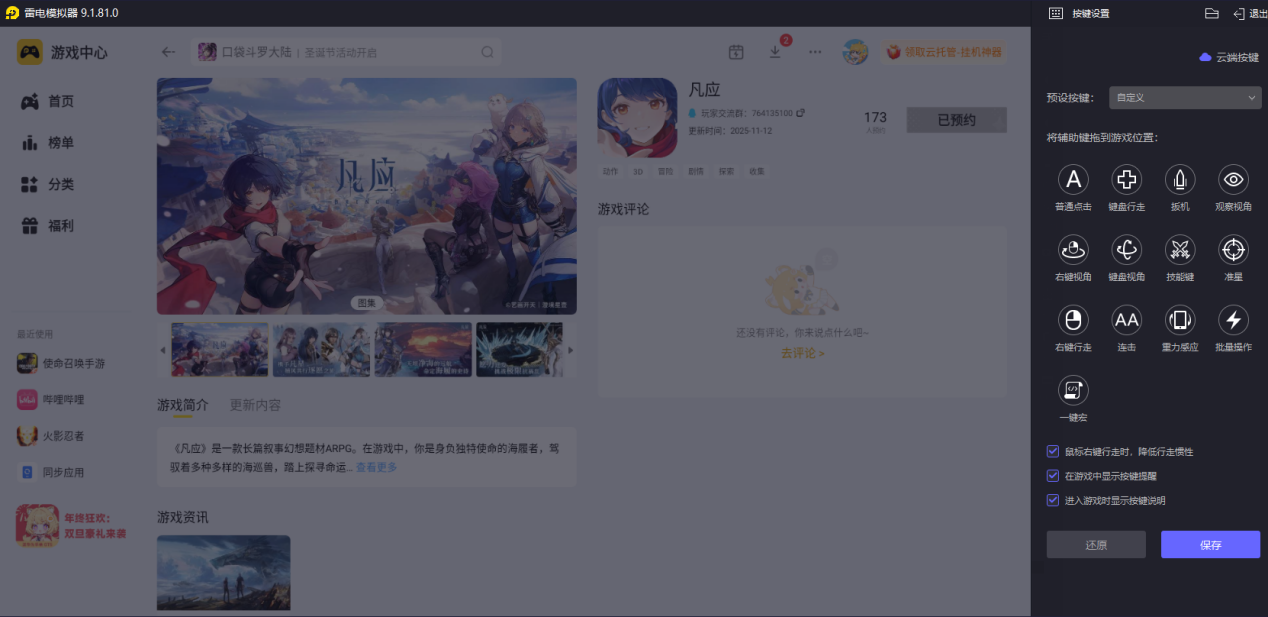The image size is (1268, 617).
Task: Select the 键盘视角 icon
Action: pos(1127,250)
